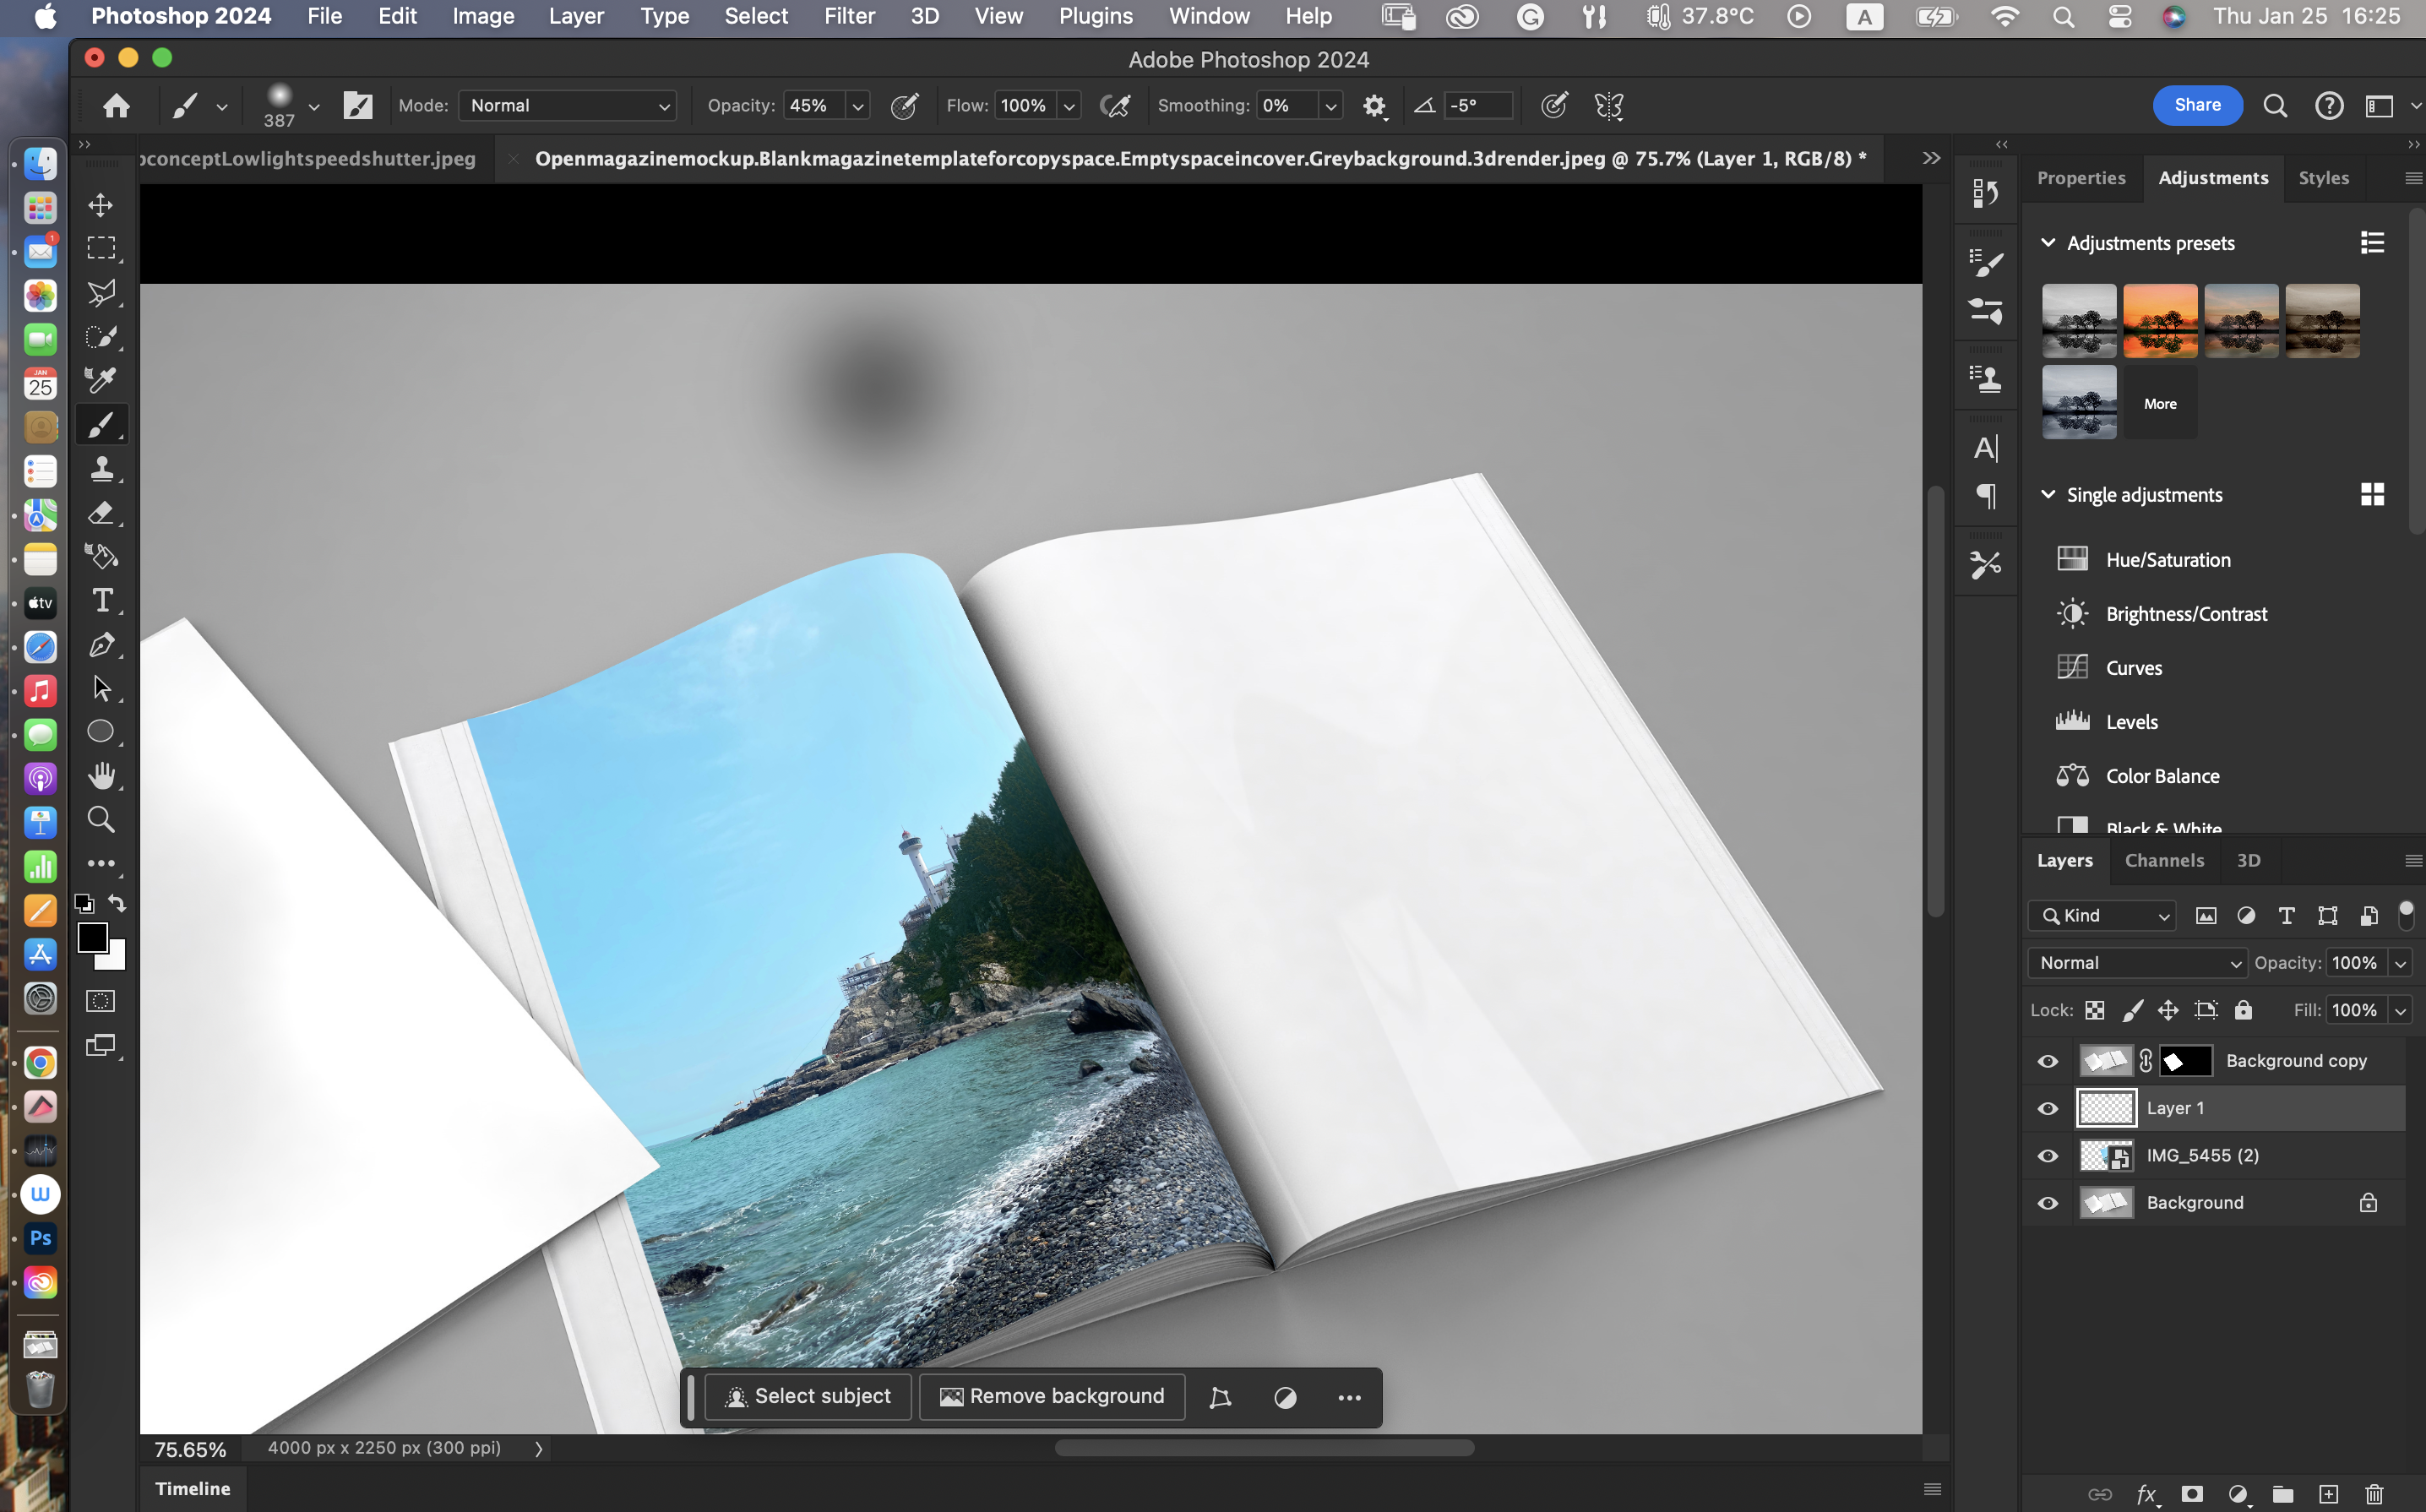Select the Horizontal Type tool
The width and height of the screenshot is (2426, 1512).
(101, 600)
